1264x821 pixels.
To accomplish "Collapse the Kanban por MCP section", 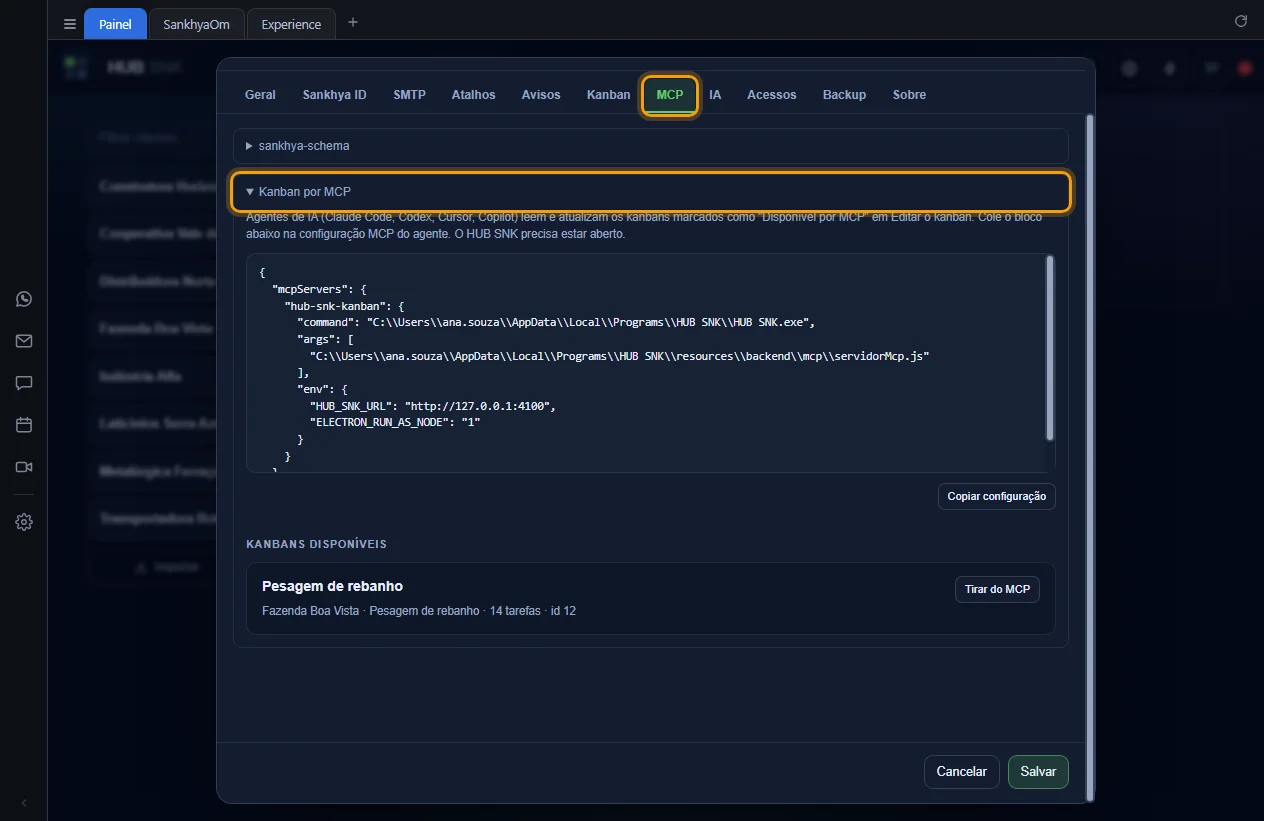I will pos(651,191).
